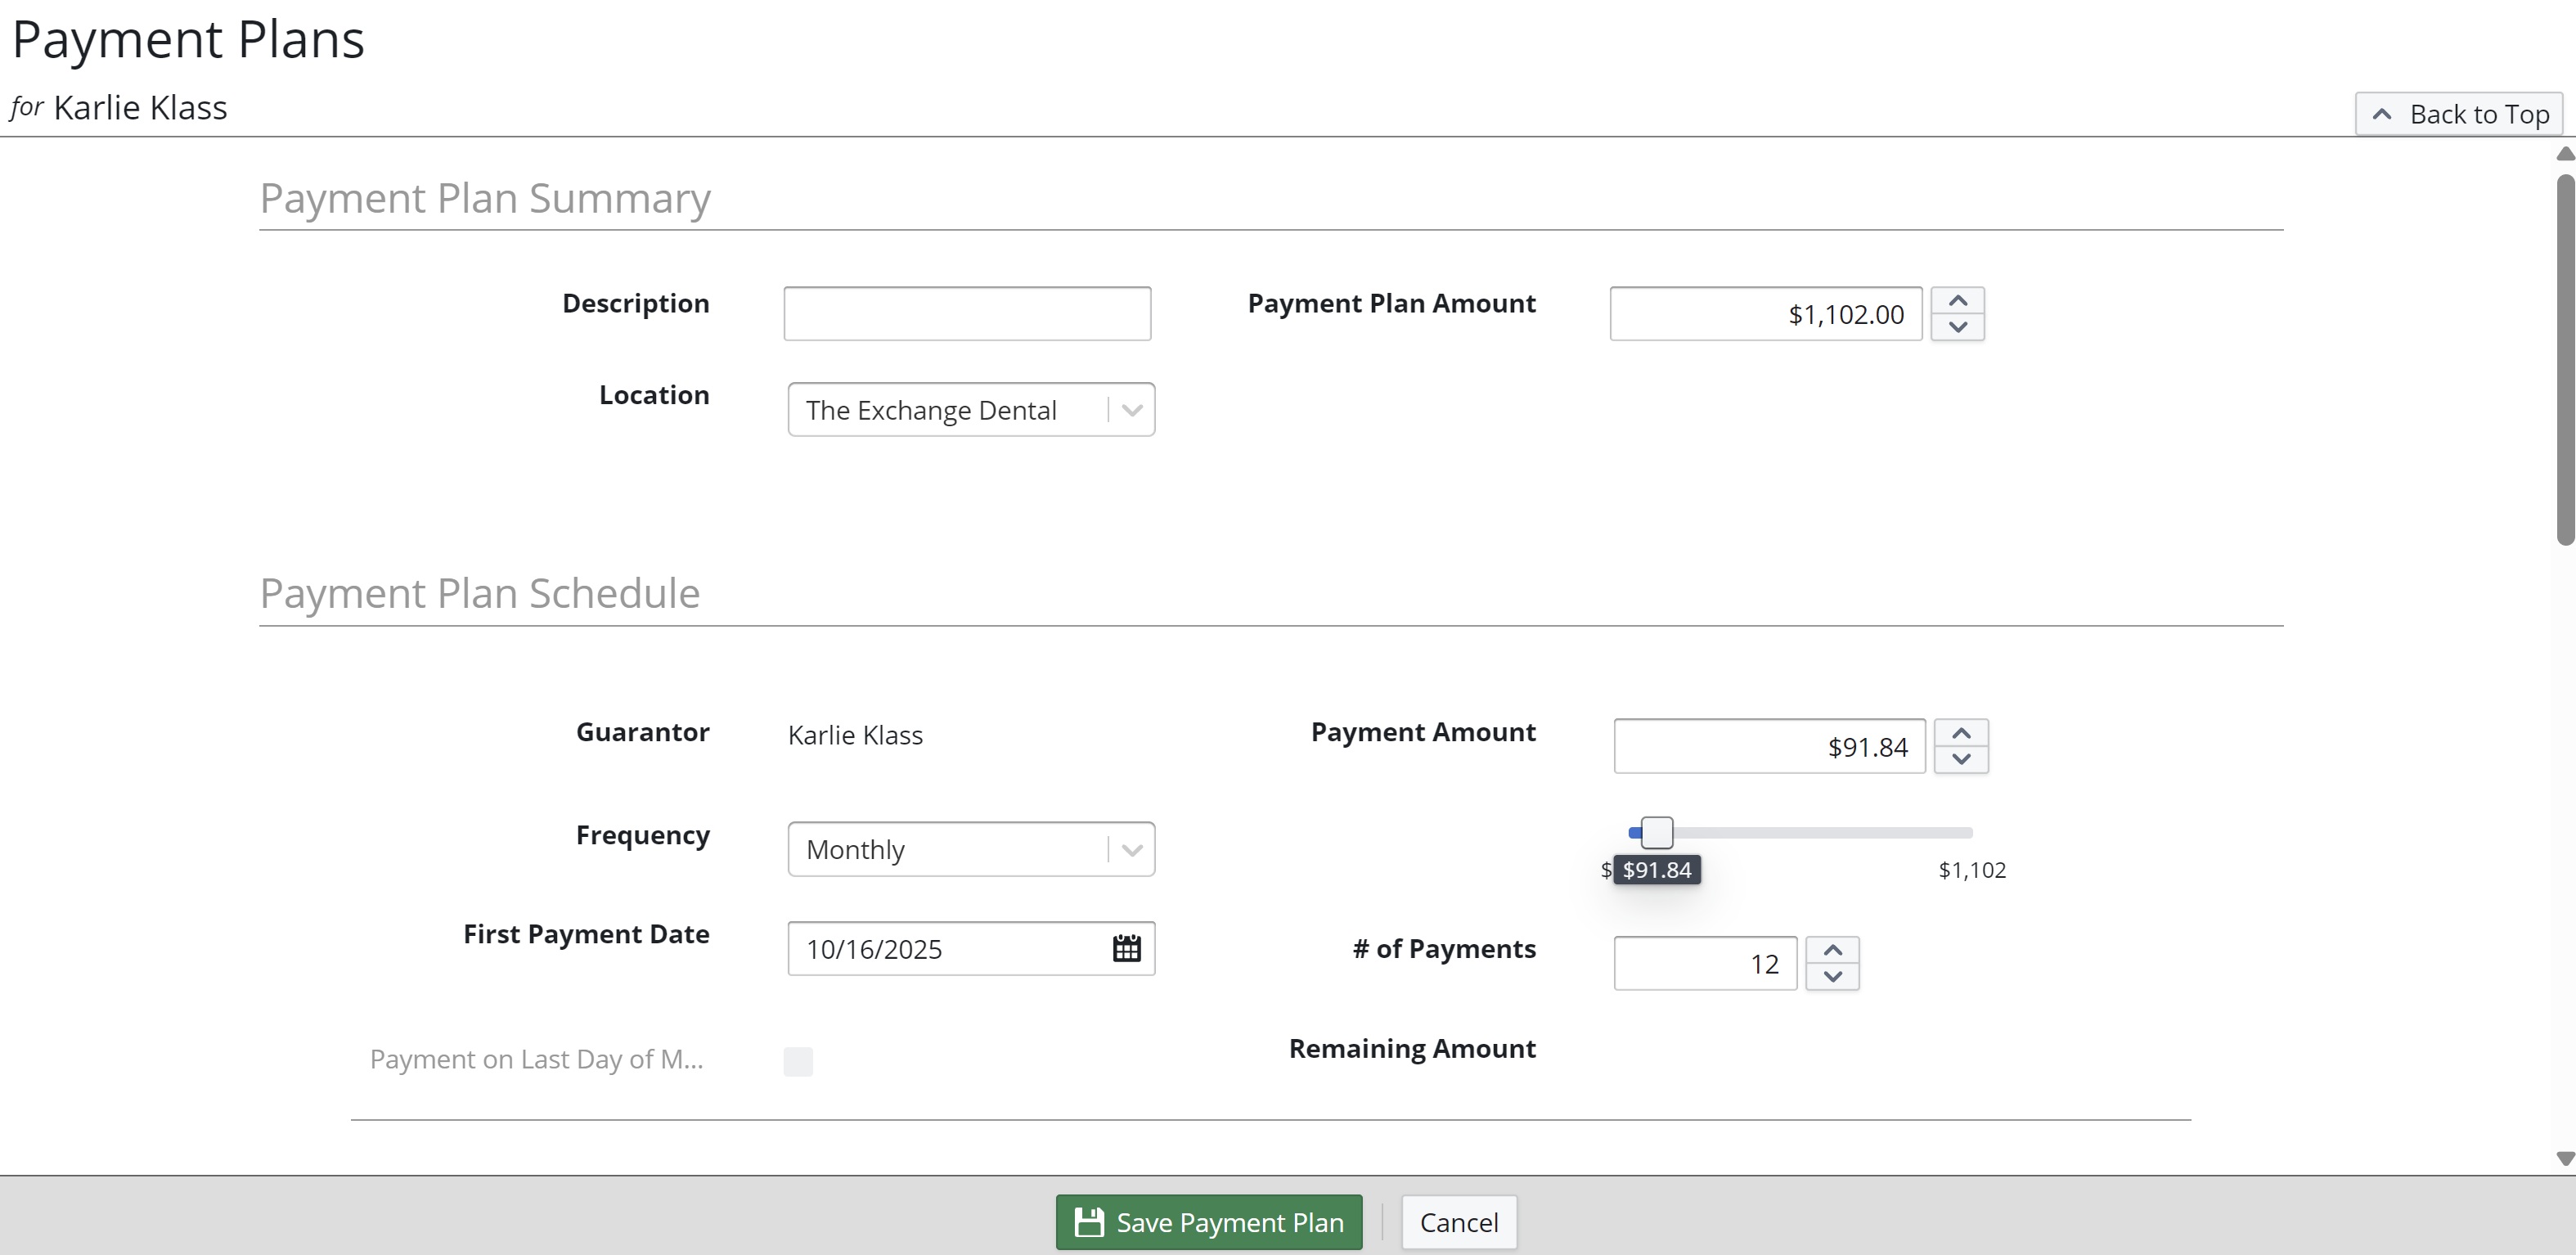Screen dimensions: 2576x1255
Task: Click Save Payment Plan button
Action: (1208, 1222)
